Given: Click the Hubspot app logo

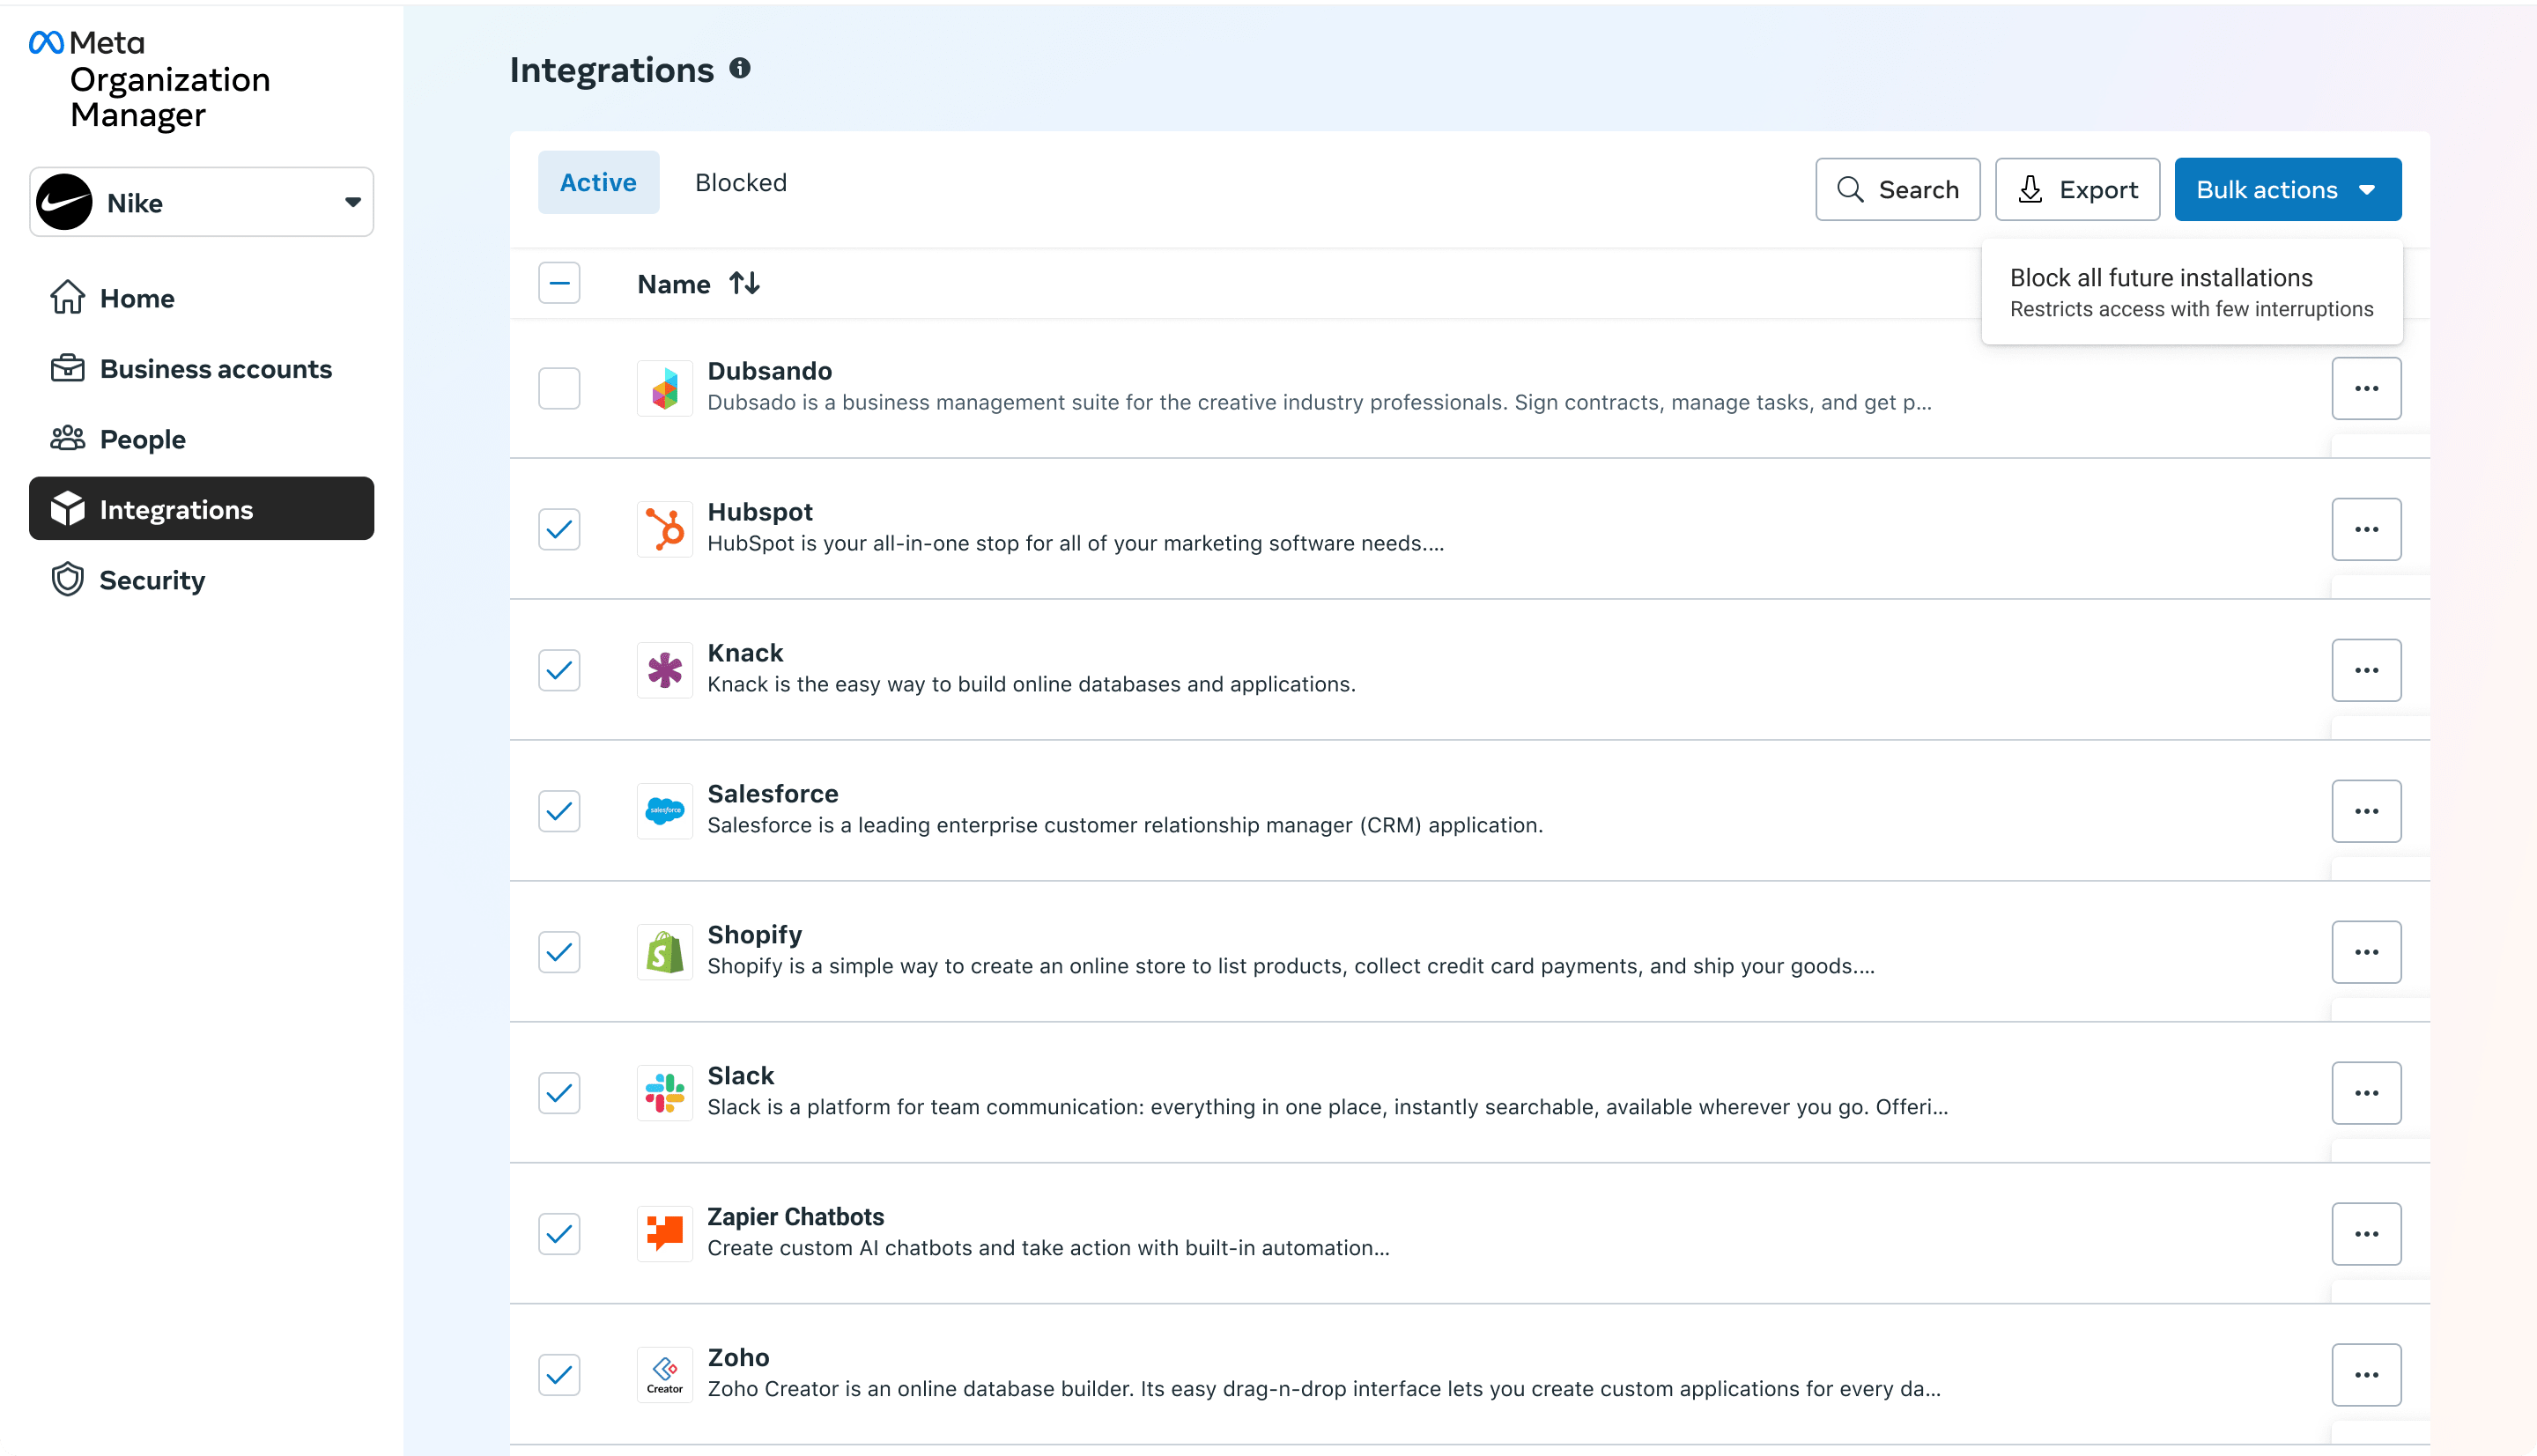Looking at the screenshot, I should [x=664, y=529].
